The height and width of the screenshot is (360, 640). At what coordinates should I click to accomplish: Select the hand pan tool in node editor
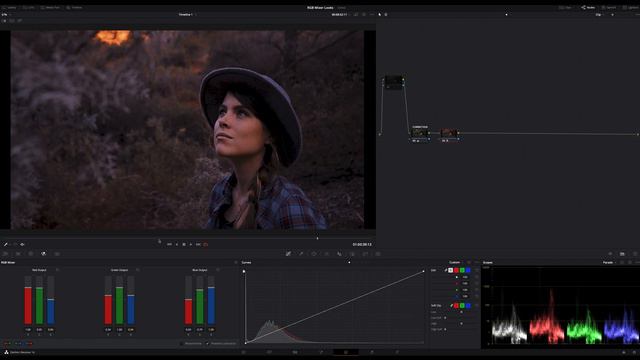coord(386,14)
